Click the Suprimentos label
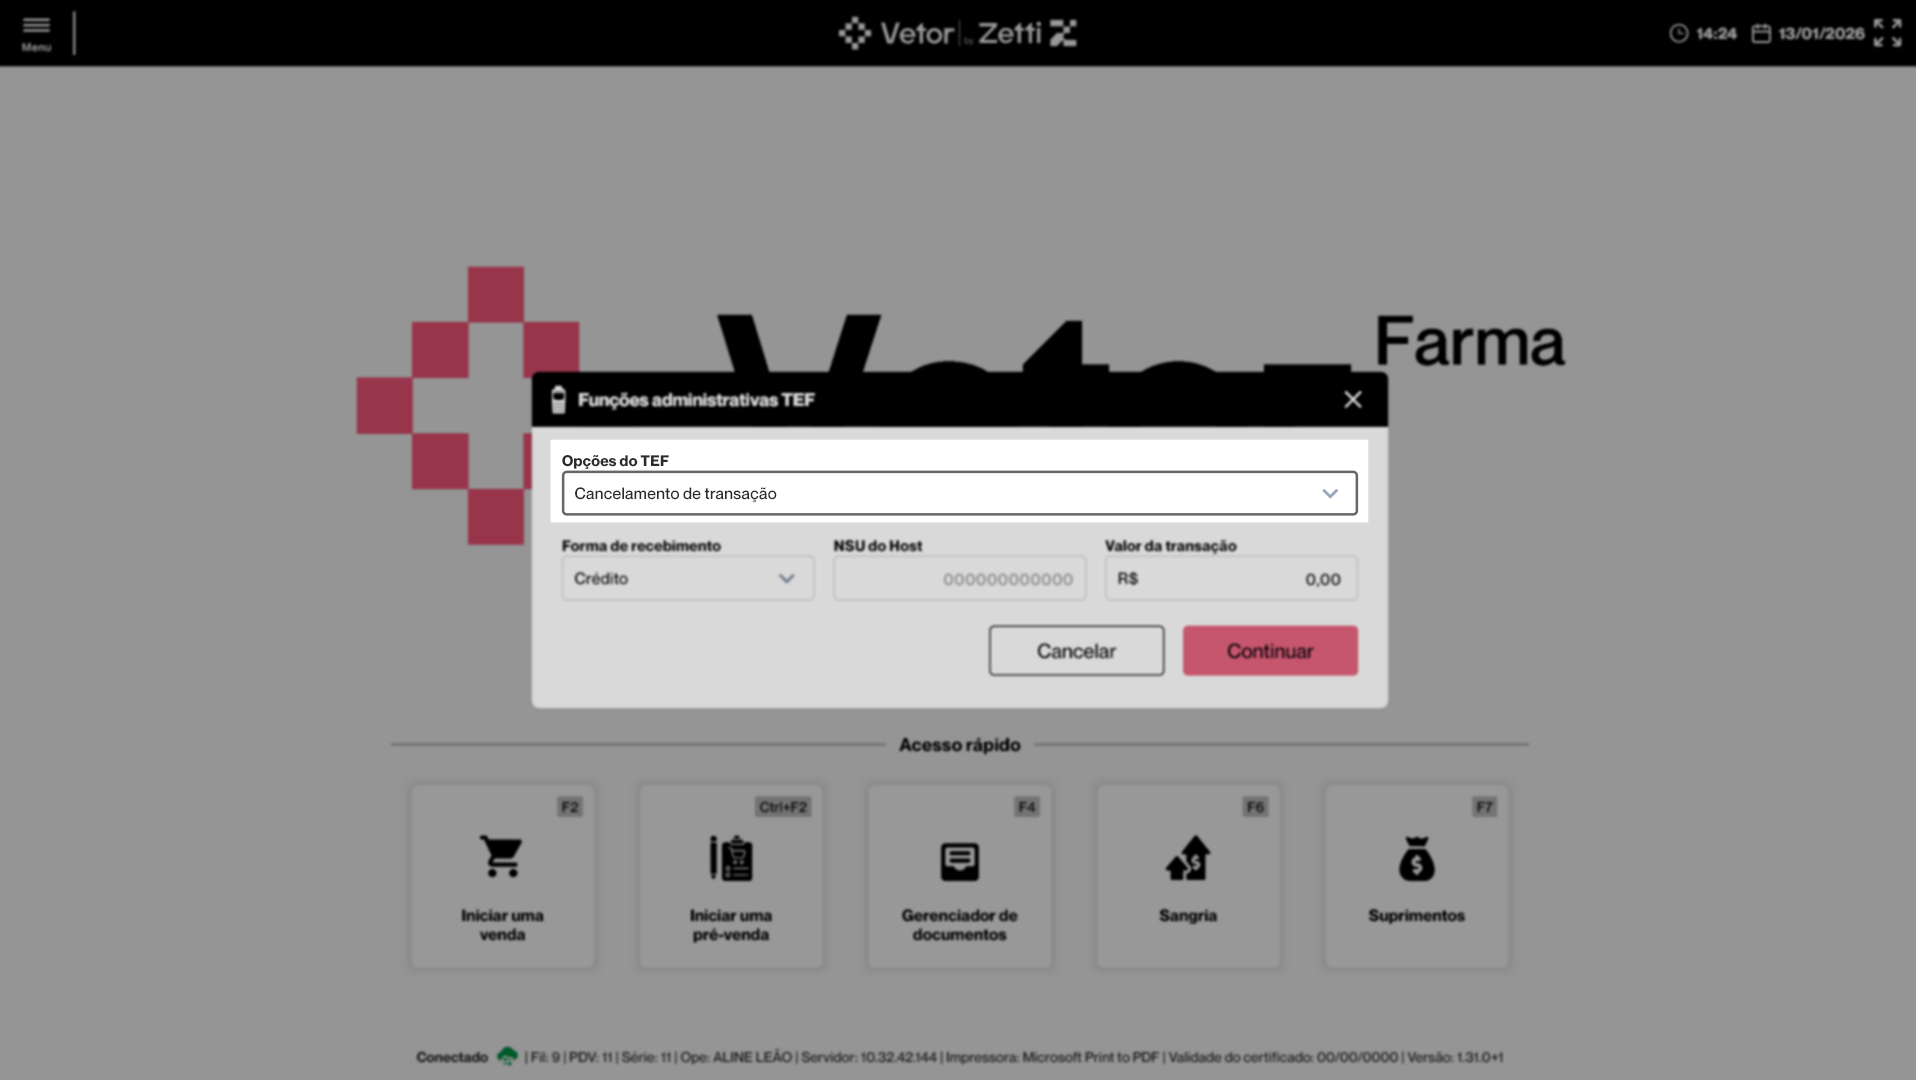 pos(1416,916)
